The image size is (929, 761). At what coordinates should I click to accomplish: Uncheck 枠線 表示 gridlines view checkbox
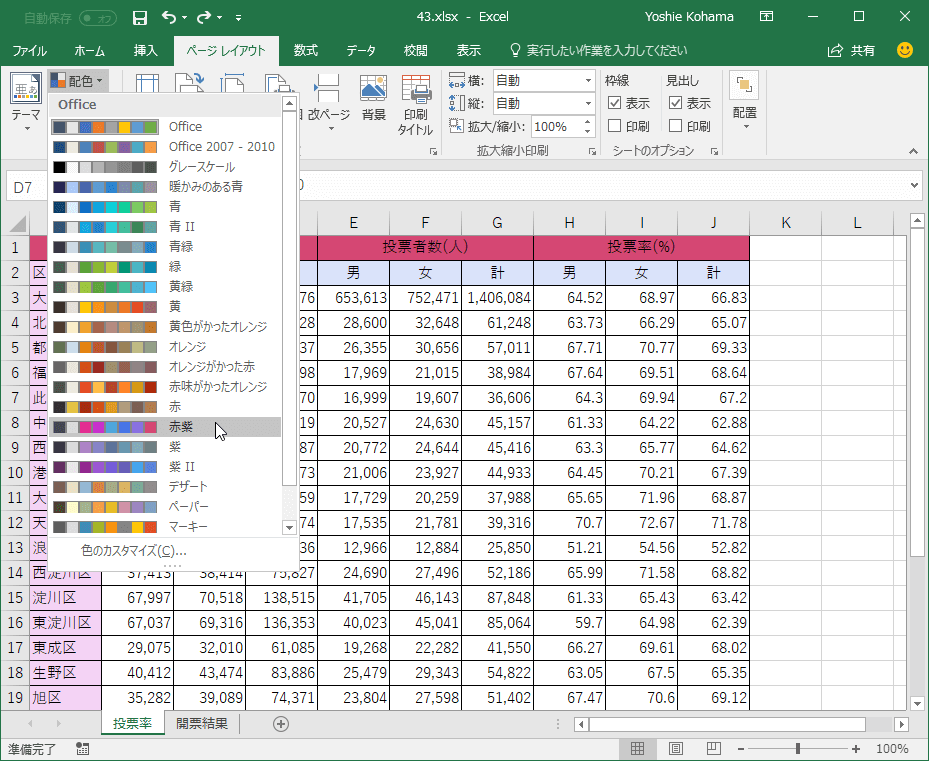pos(615,103)
